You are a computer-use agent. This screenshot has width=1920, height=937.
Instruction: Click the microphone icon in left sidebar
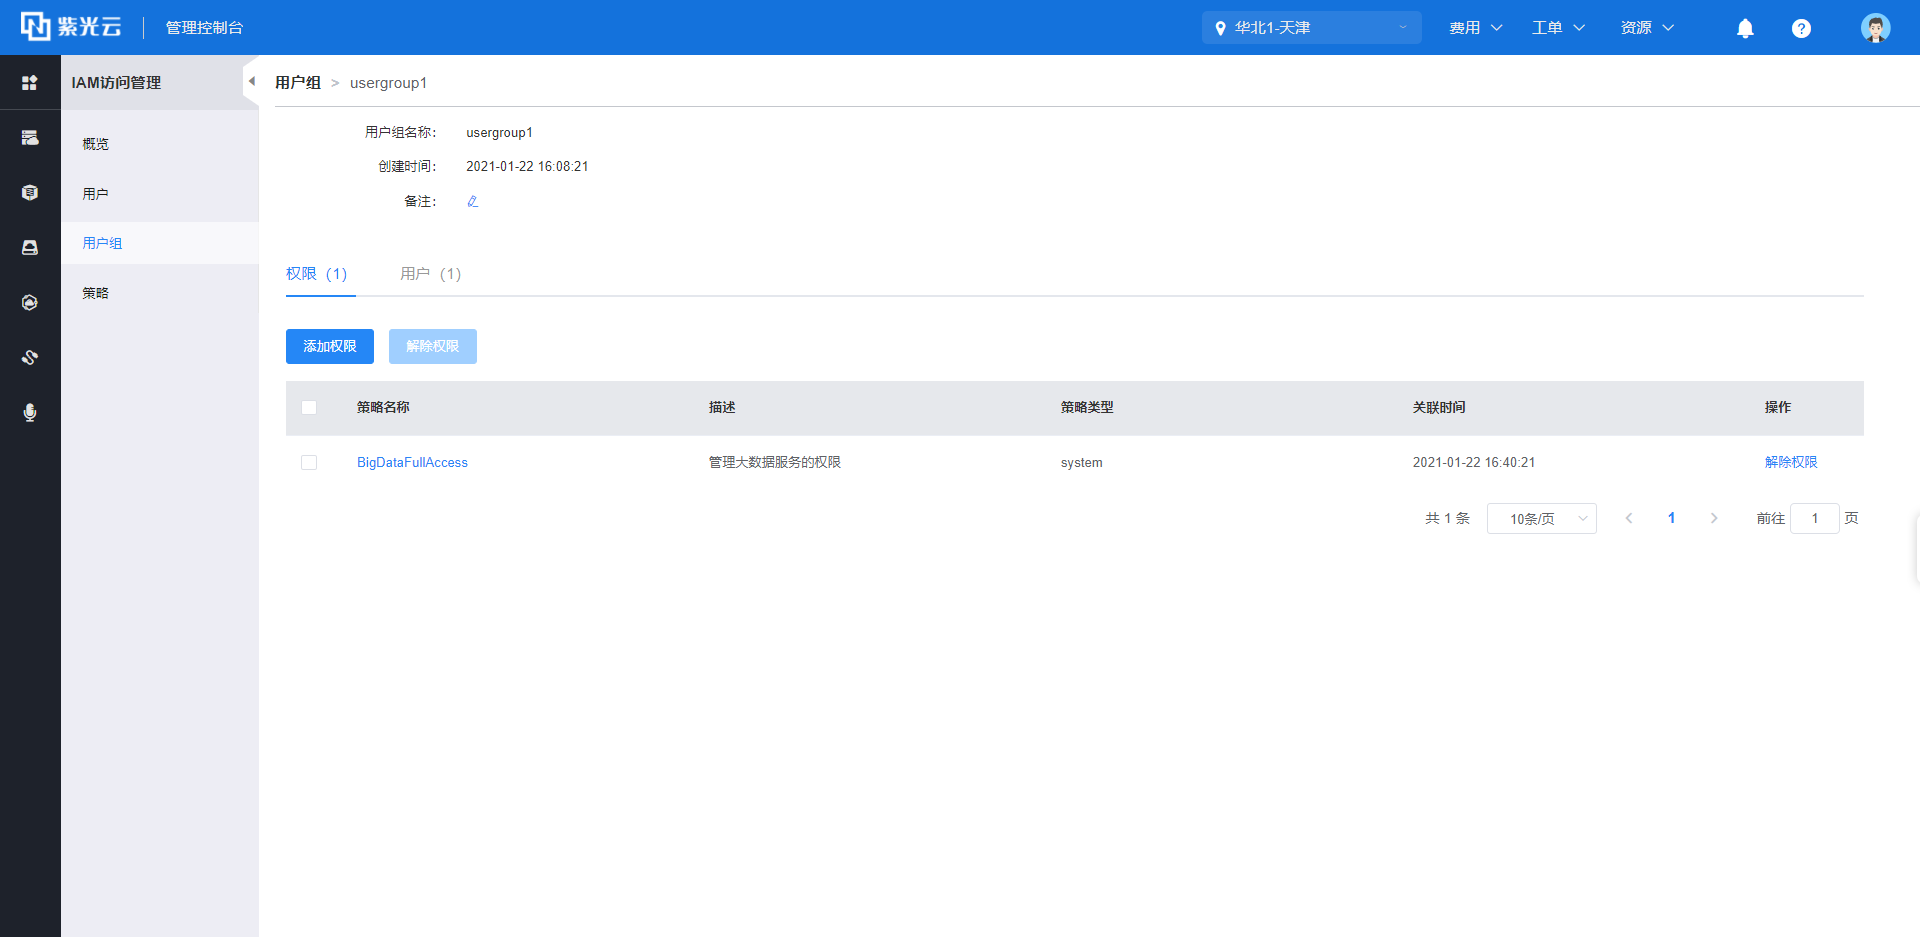pos(30,413)
